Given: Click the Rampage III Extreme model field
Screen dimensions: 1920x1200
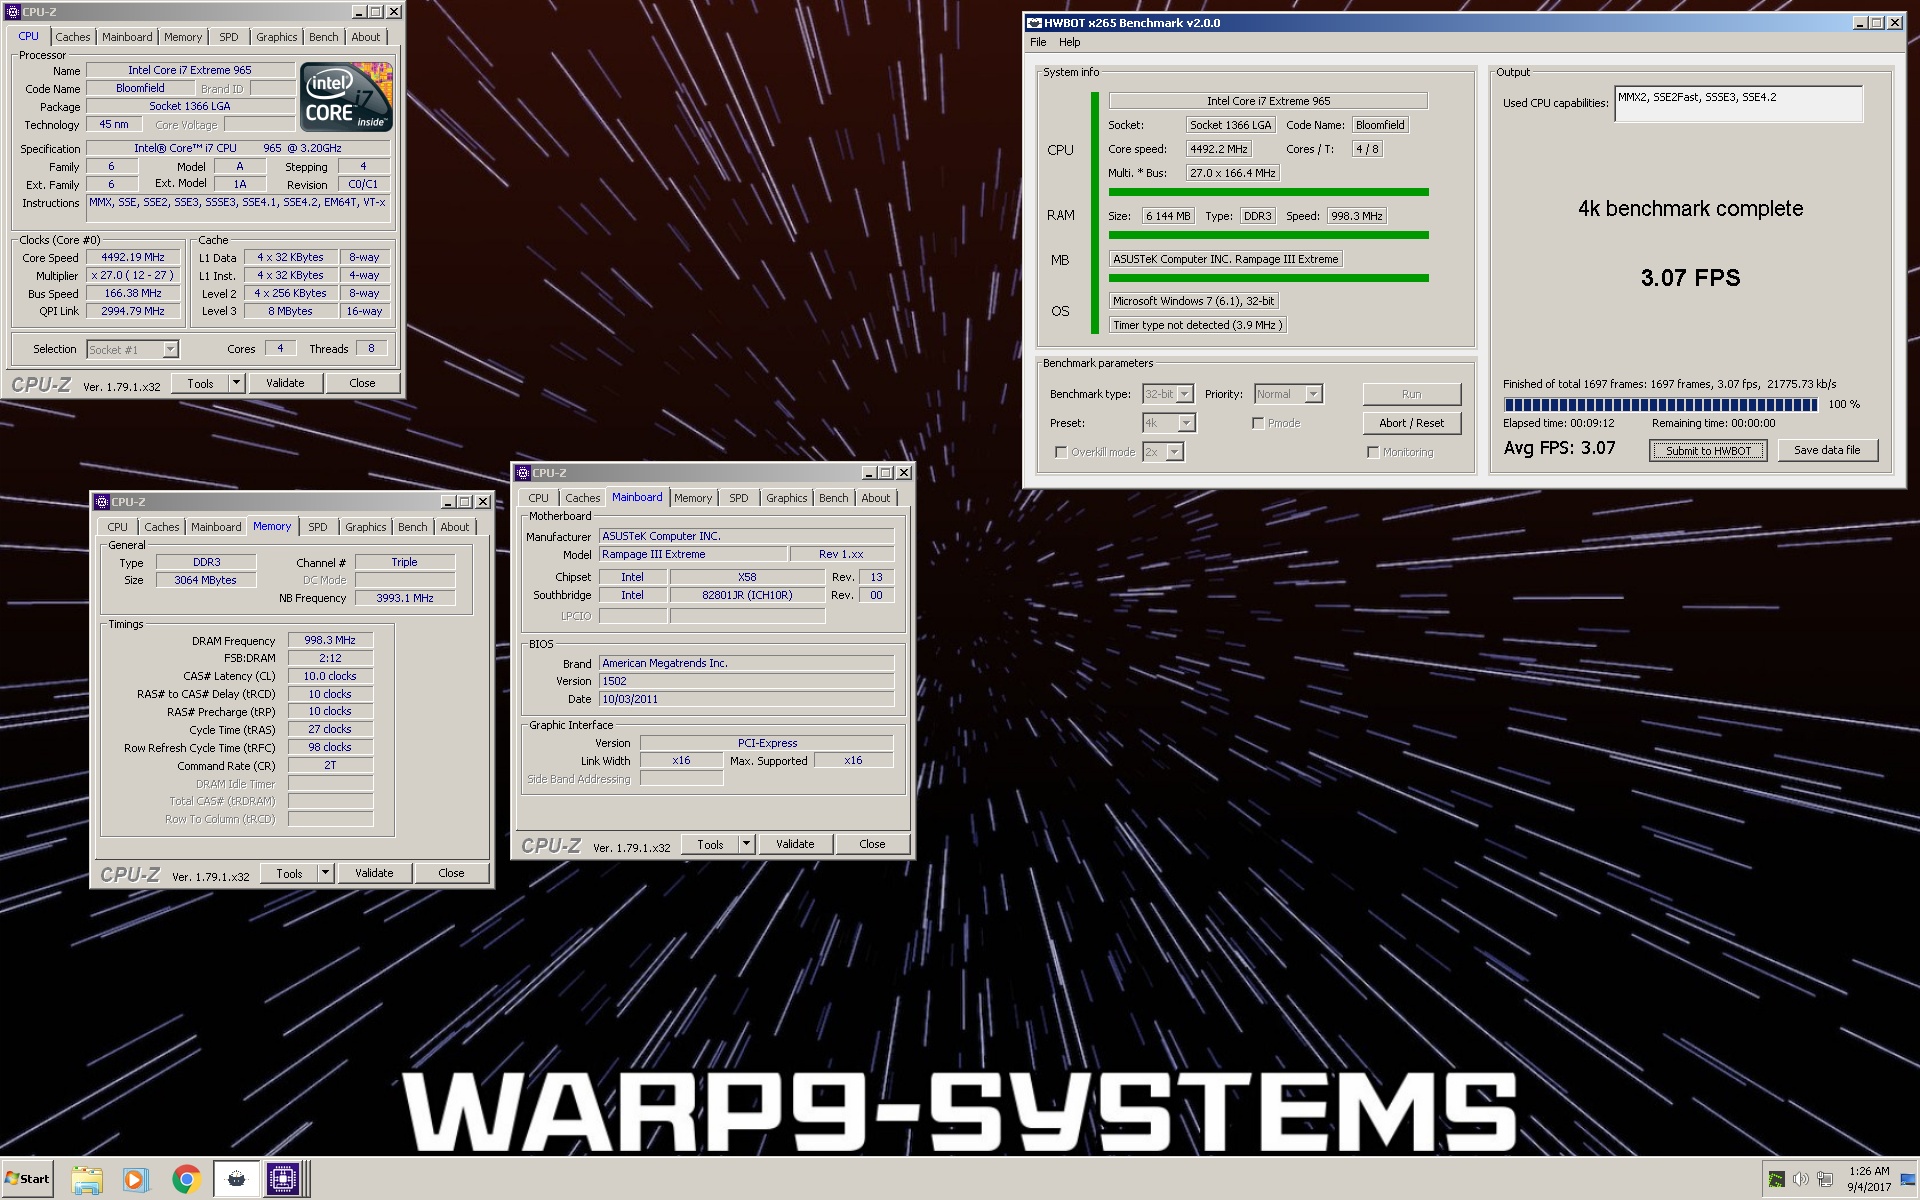Looking at the screenshot, I should tap(692, 554).
